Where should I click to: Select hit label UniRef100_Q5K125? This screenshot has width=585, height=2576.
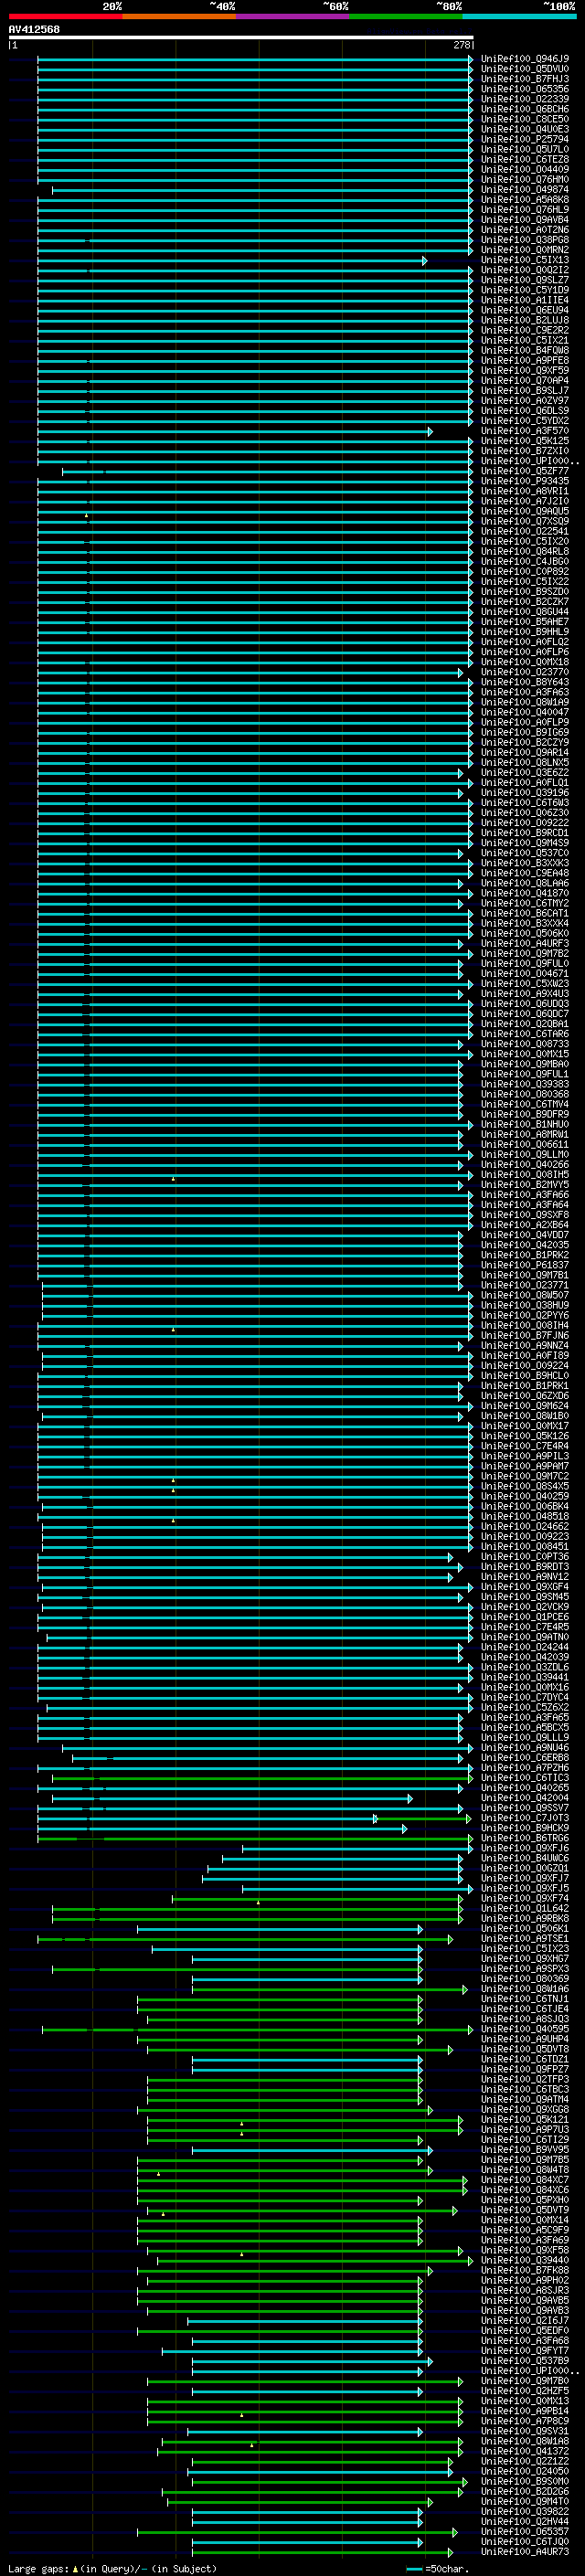(525, 441)
